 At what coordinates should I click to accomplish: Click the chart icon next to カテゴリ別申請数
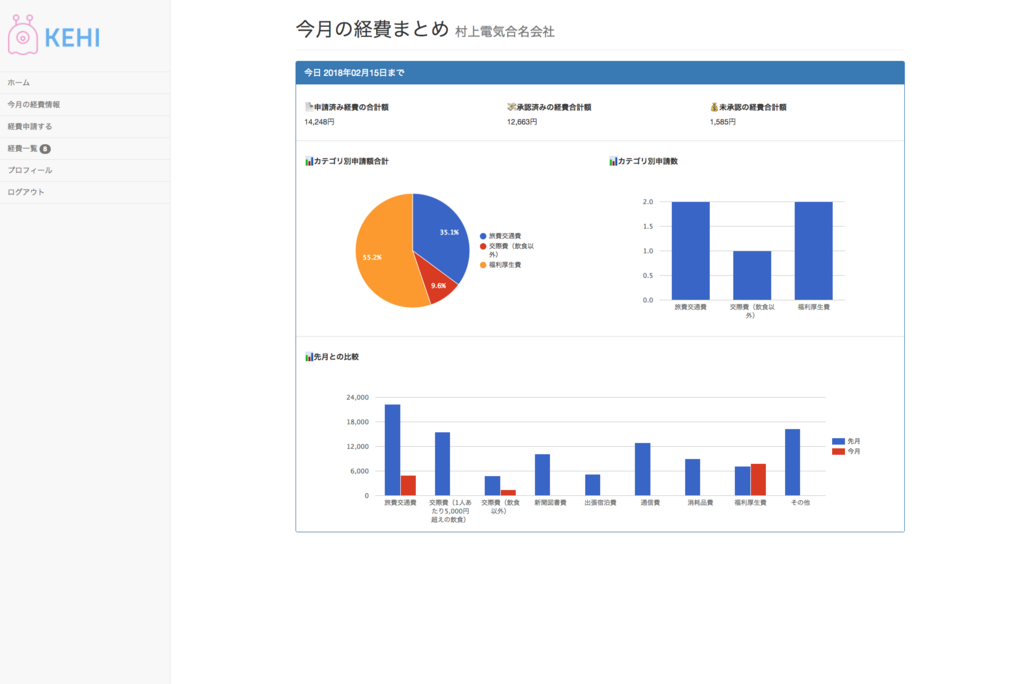click(613, 161)
